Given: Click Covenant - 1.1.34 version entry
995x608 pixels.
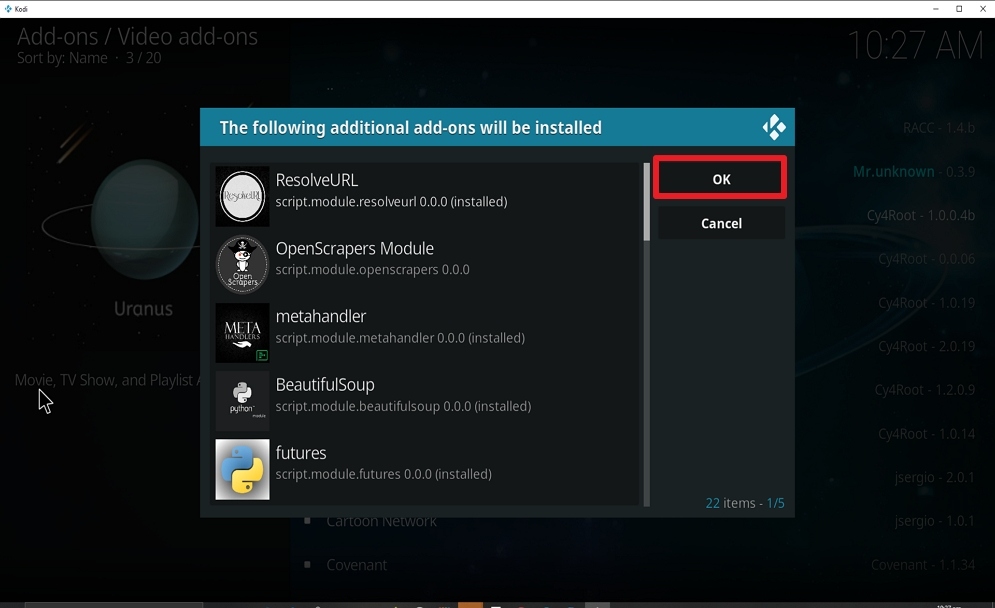Looking at the screenshot, I should [x=923, y=565].
